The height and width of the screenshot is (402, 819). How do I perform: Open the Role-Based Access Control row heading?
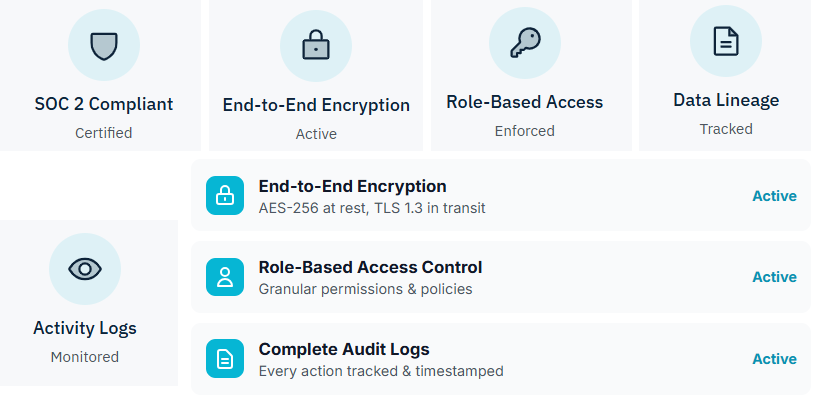click(x=370, y=268)
